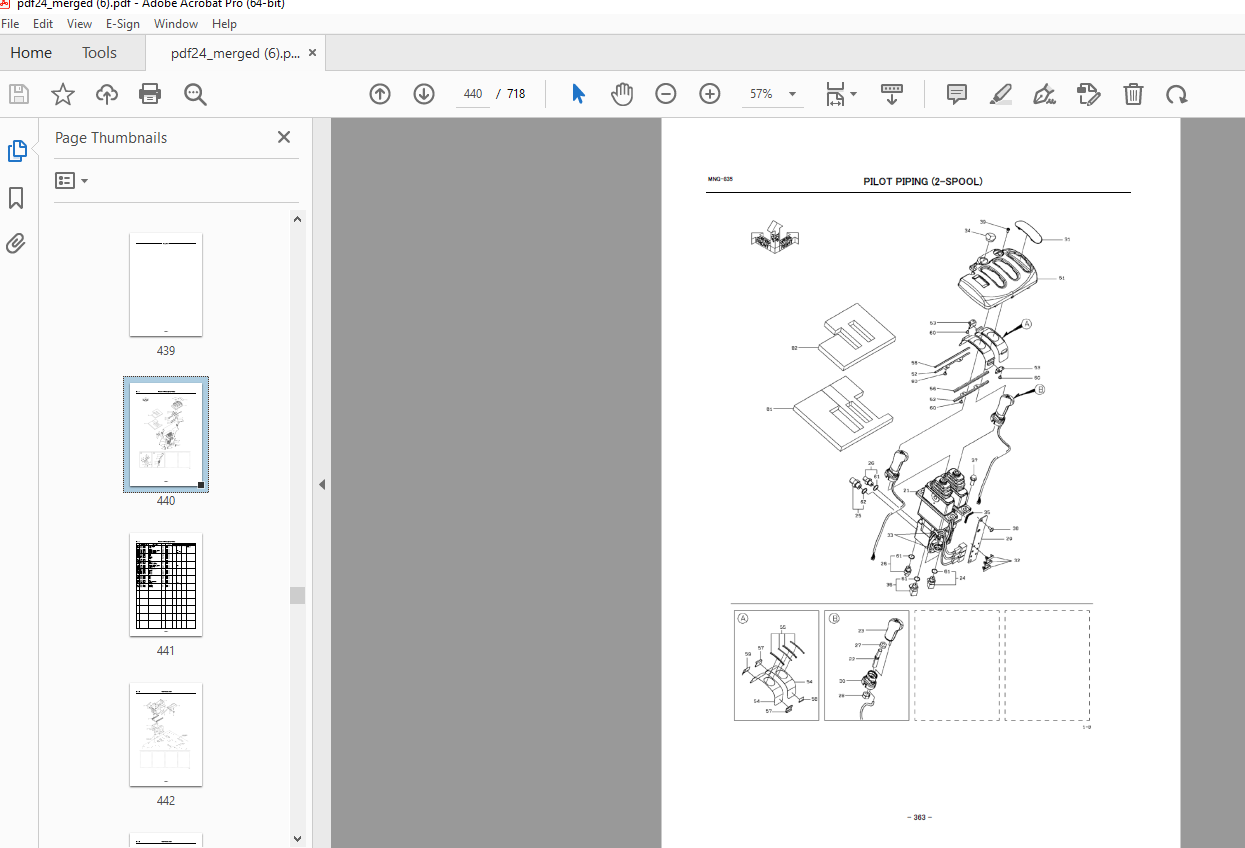Switch to the Tools tab
The height and width of the screenshot is (848, 1245).
99,53
